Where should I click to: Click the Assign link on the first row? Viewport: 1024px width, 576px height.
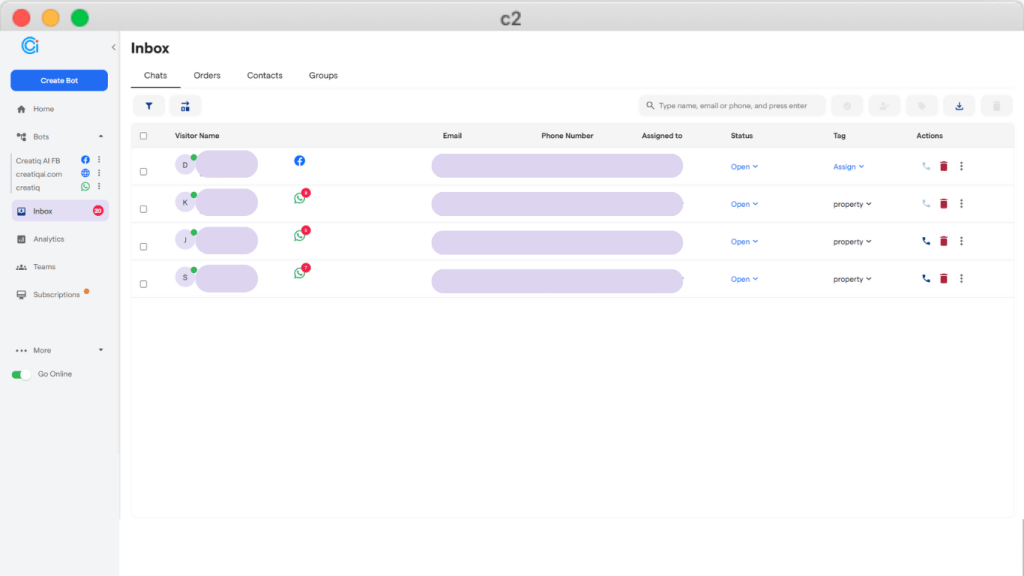(847, 166)
